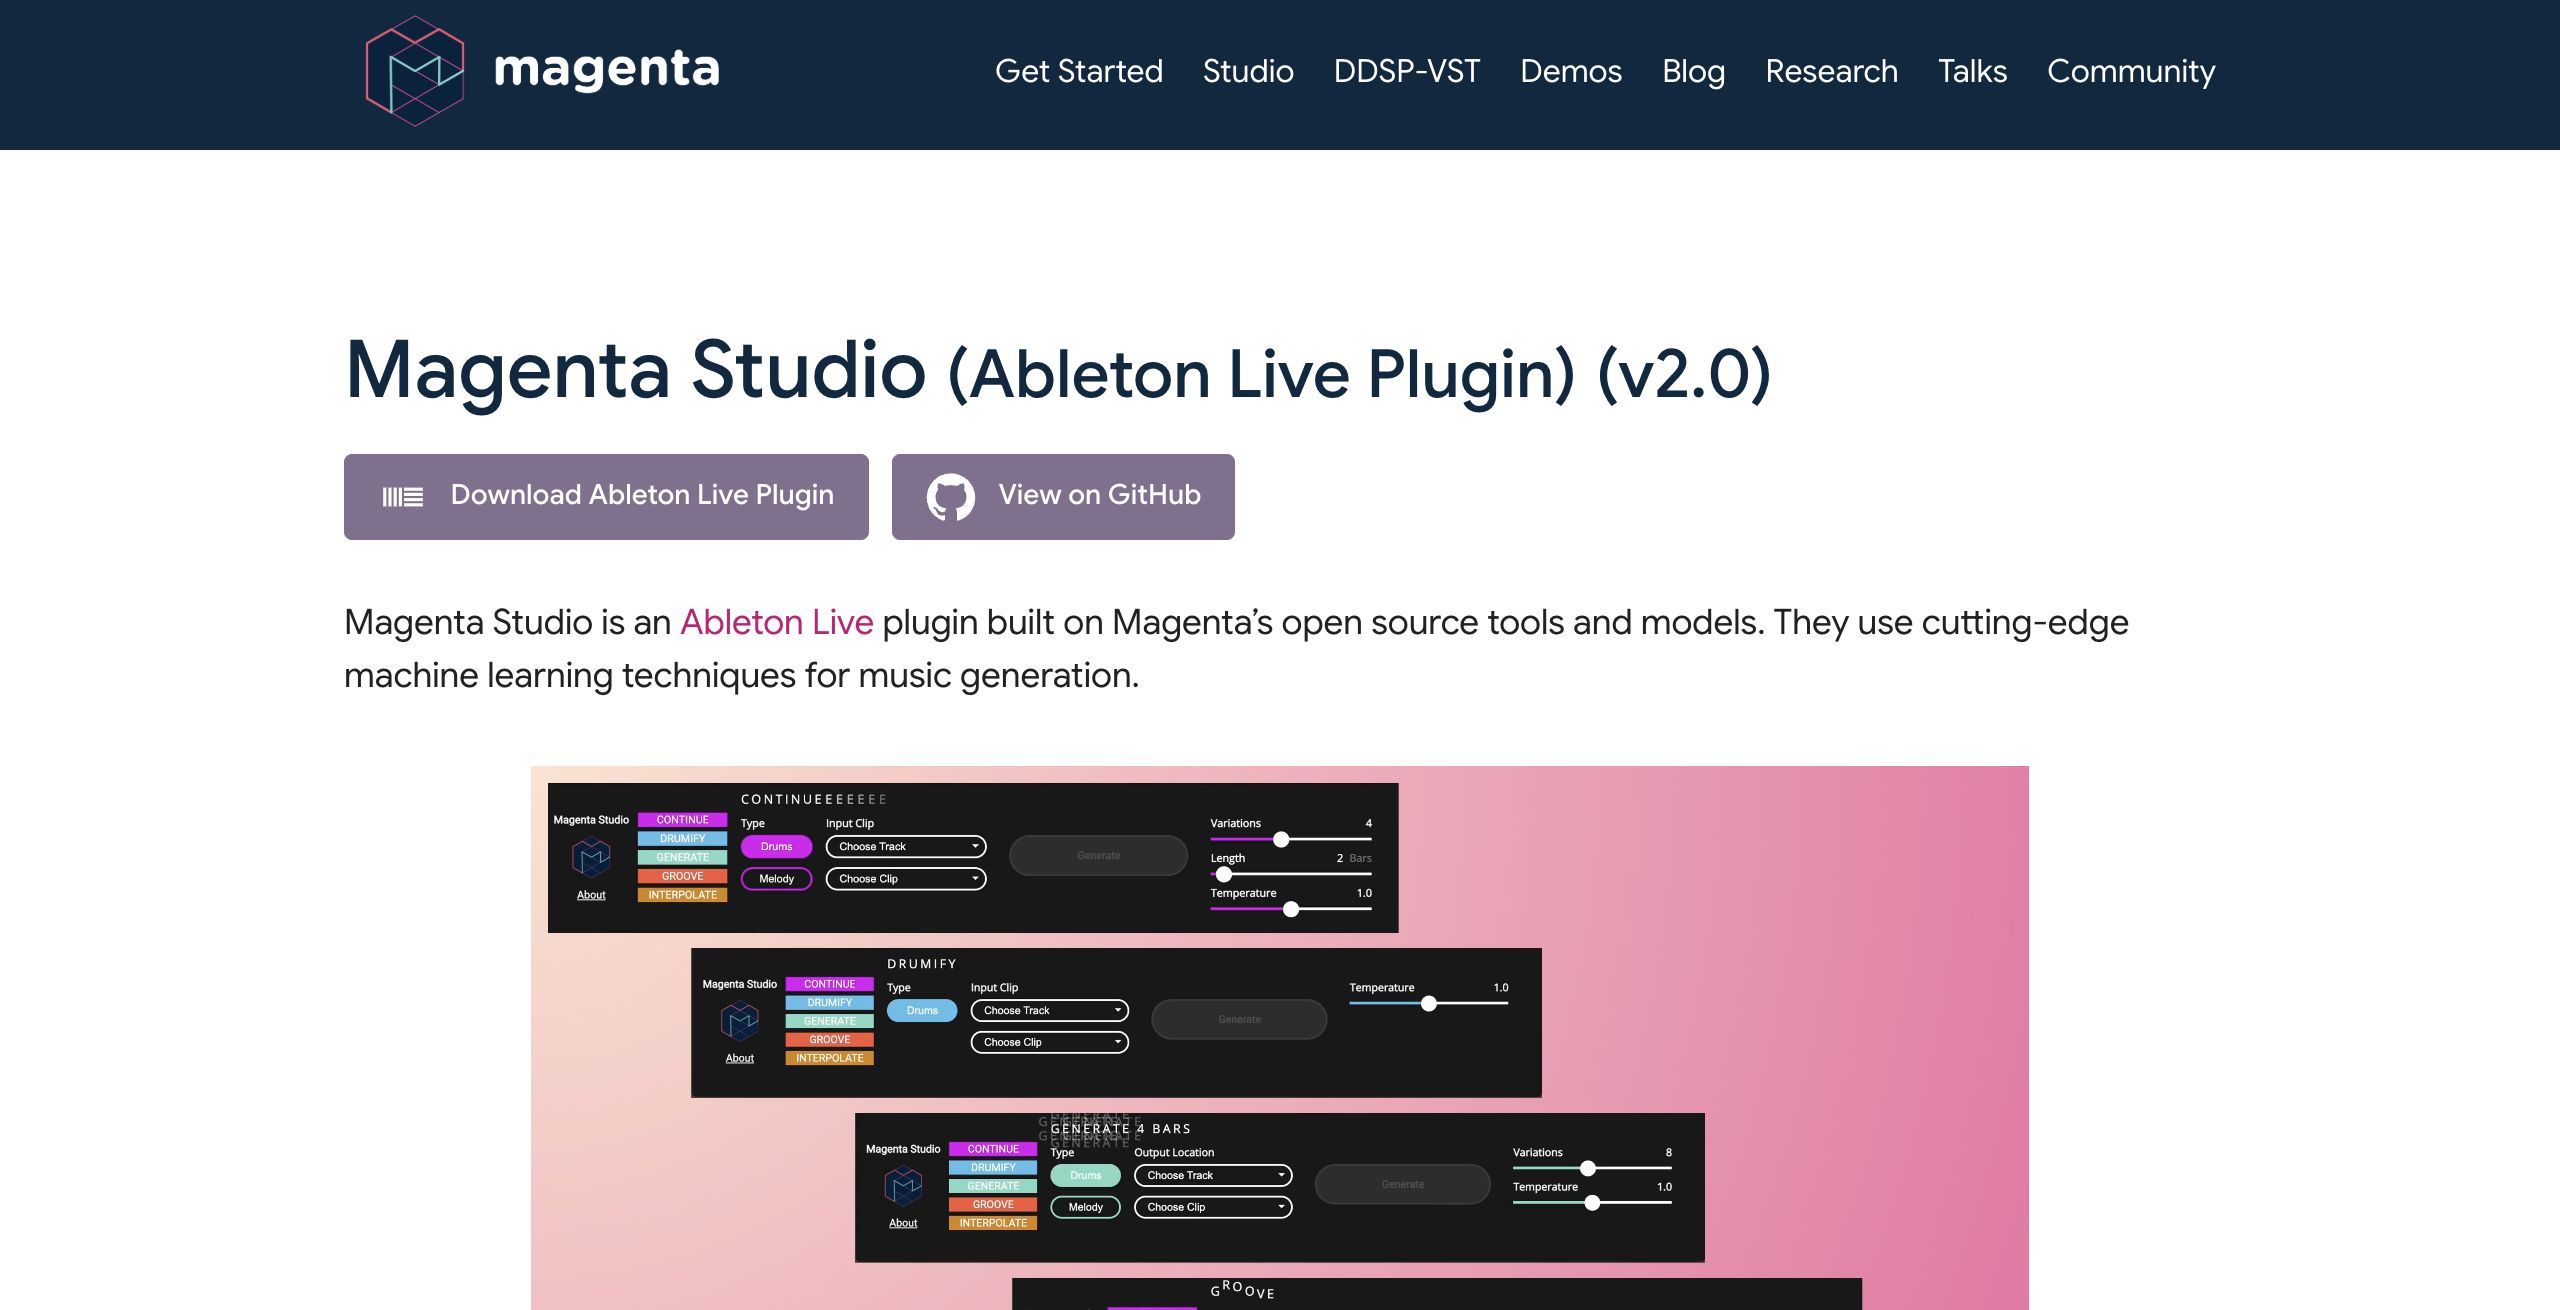The height and width of the screenshot is (1310, 2560).
Task: Click the "CONTINUEEEEEEE" panel title
Action: click(x=813, y=800)
